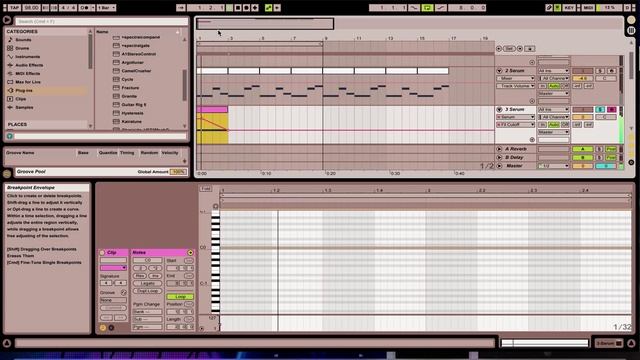Screen dimensions: 640x360
Task: Click the transport Stop button
Action: [238, 8]
